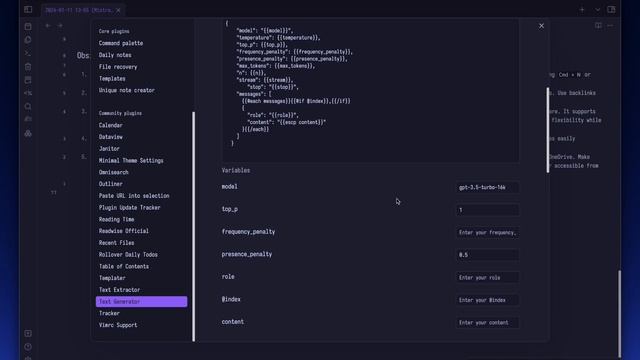Close the settings dialog

541,26
